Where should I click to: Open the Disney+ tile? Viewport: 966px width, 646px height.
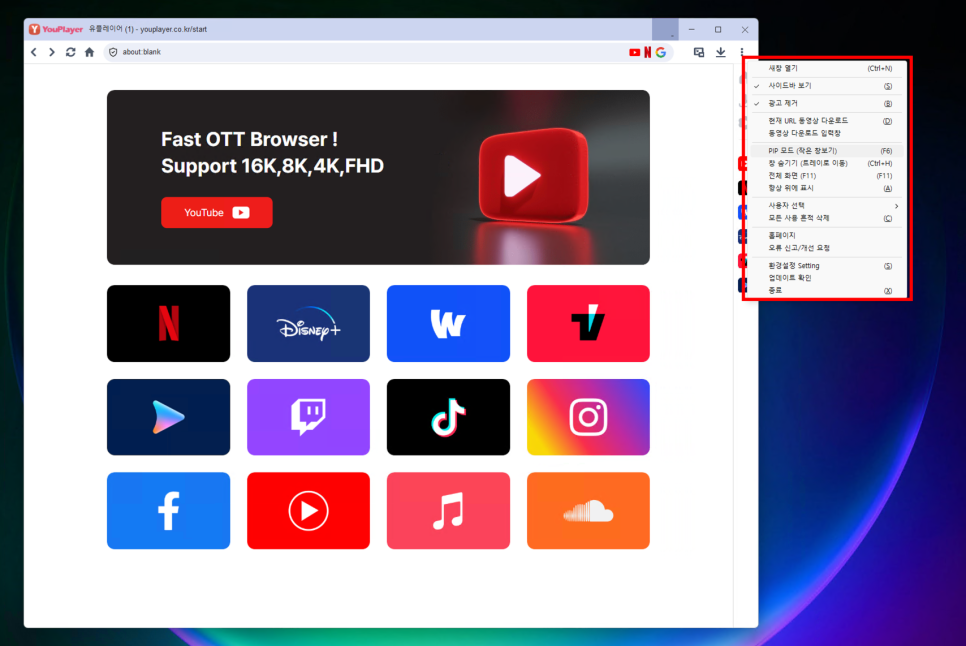tap(308, 323)
